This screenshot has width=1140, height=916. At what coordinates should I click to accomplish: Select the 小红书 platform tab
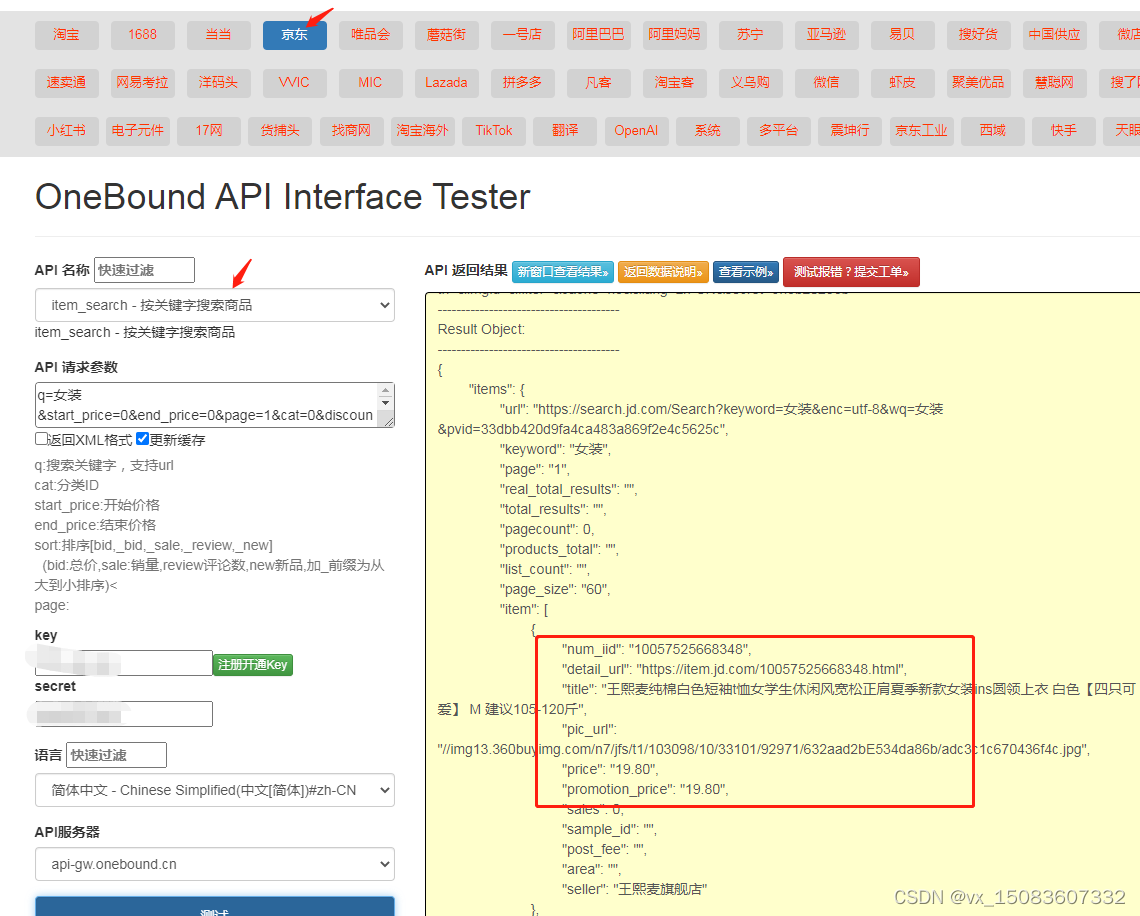coord(67,131)
